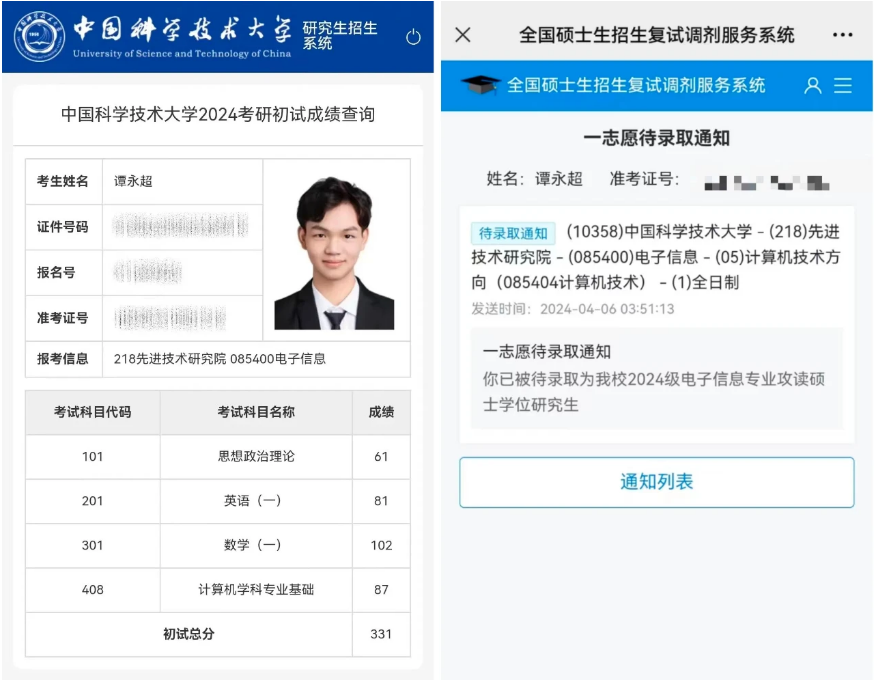Viewport: 874px width, 687px height.
Task: Select the 报考信息 label cell
Action: 63,359
